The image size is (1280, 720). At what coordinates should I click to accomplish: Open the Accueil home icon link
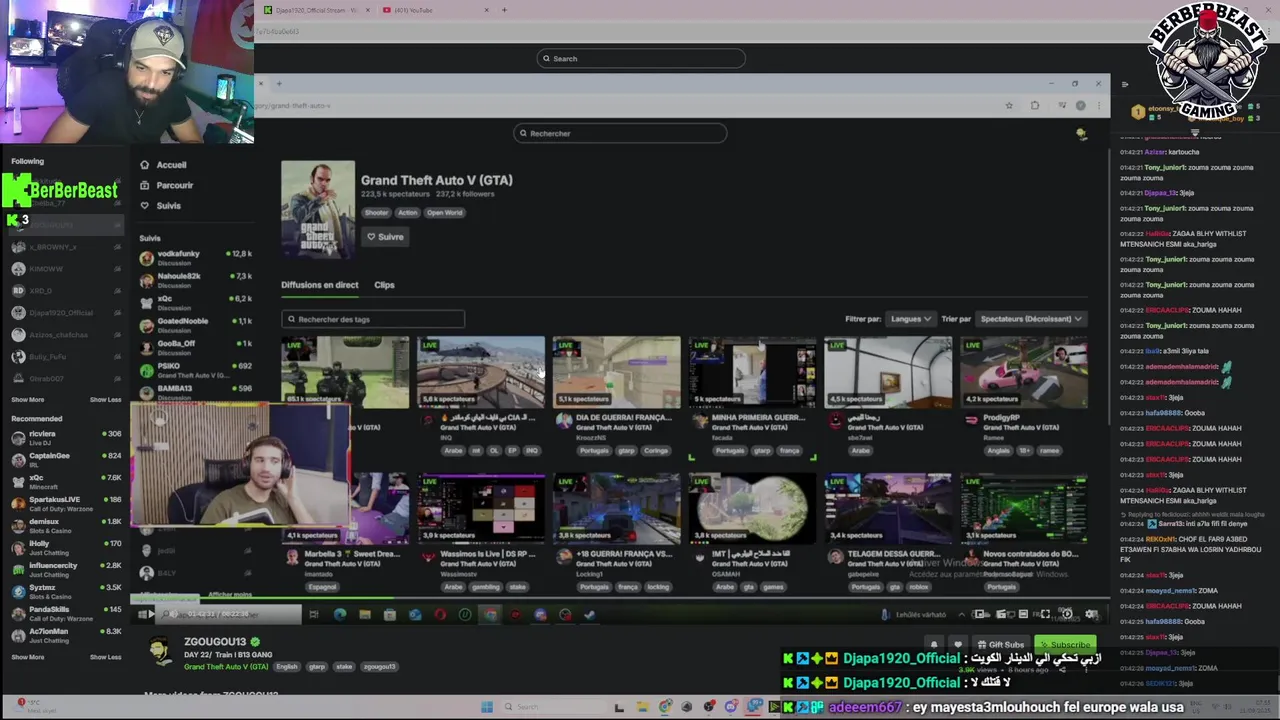[145, 165]
